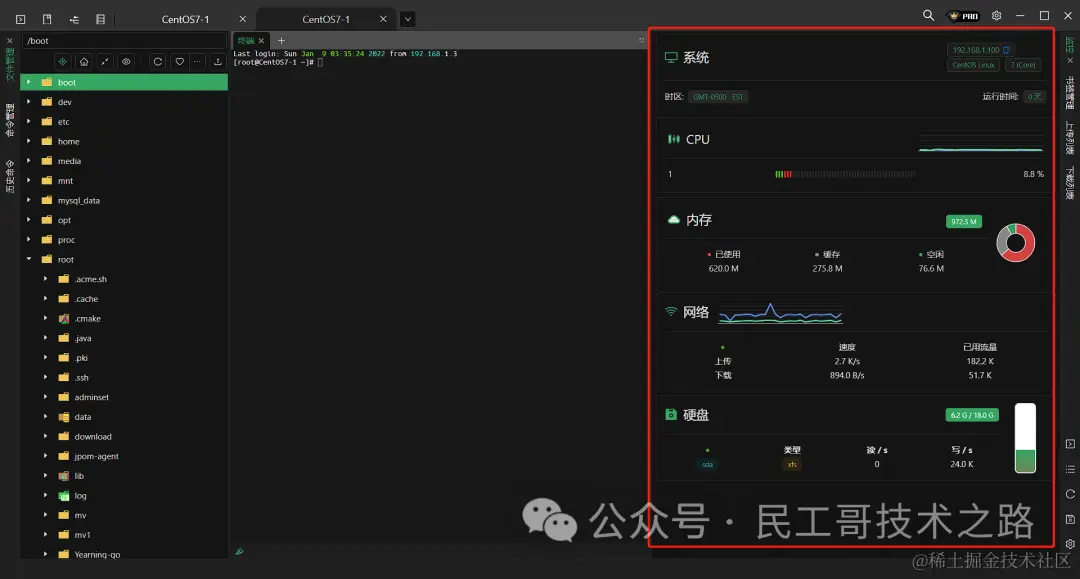Image resolution: width=1080 pixels, height=579 pixels.
Task: Collapse the root folder in the file tree
Action: (29, 259)
